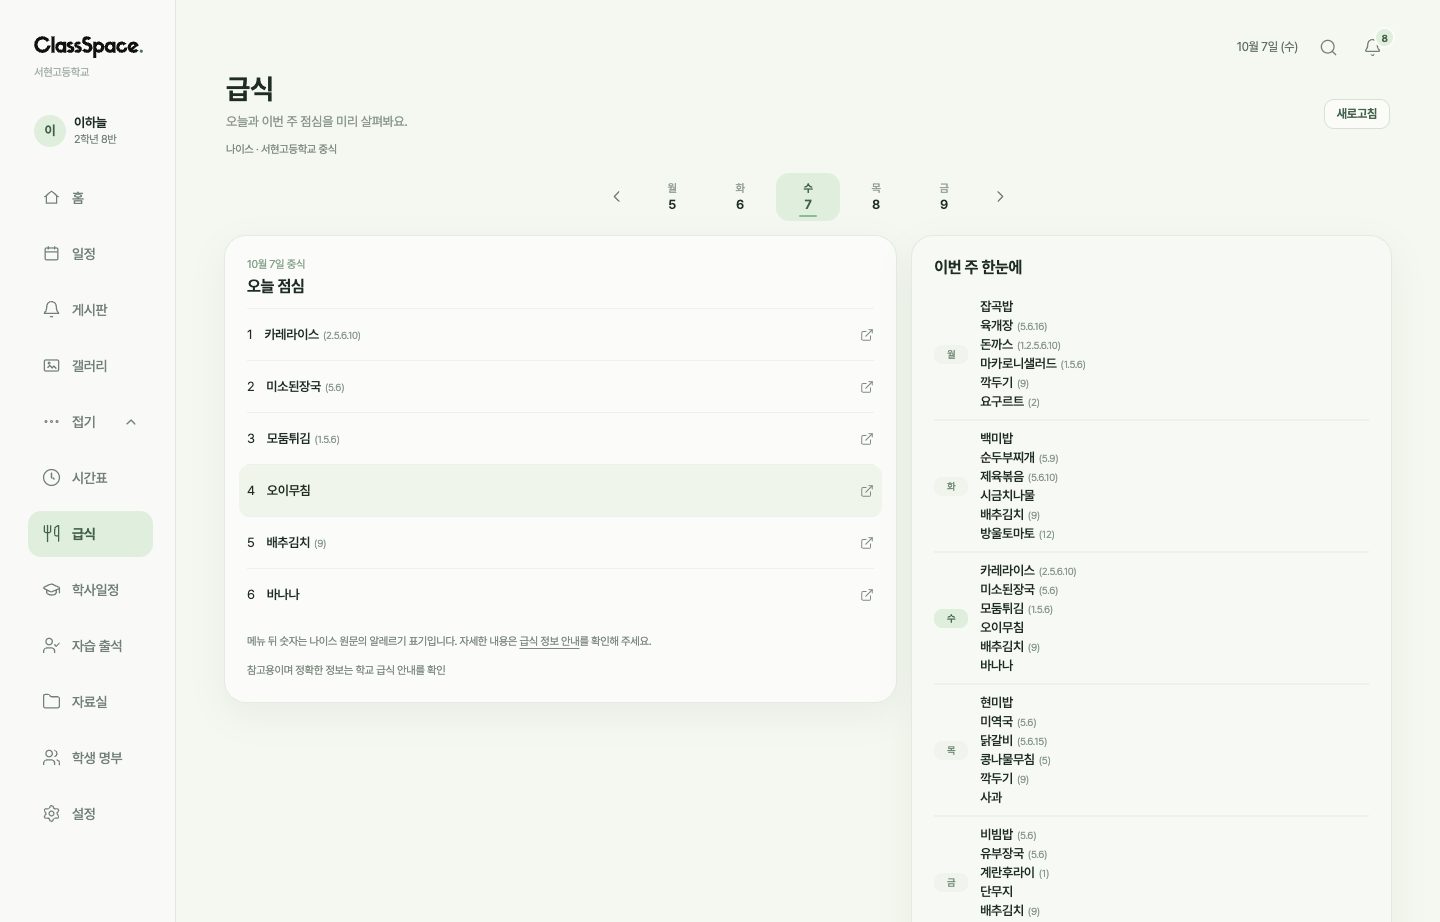Open 일정 calendar in sidebar
This screenshot has width=1440, height=922.
pyautogui.click(x=90, y=254)
